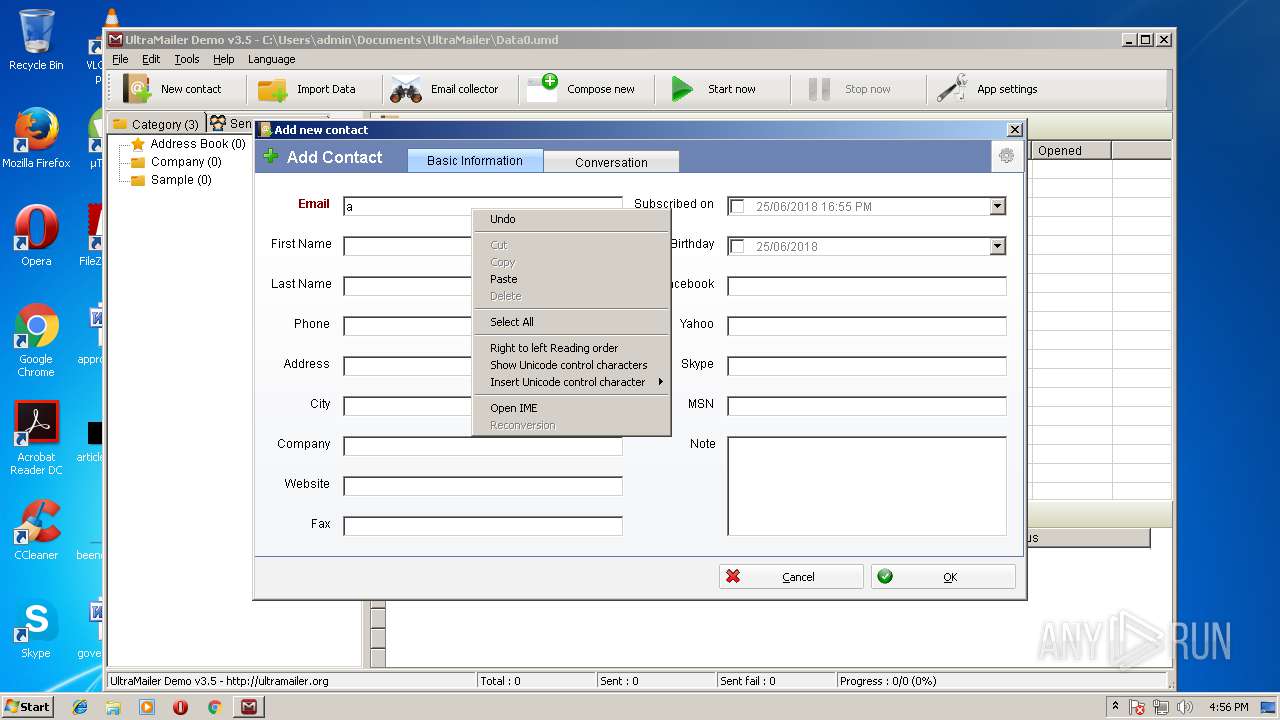
Task: Click the OK button
Action: pos(943,577)
